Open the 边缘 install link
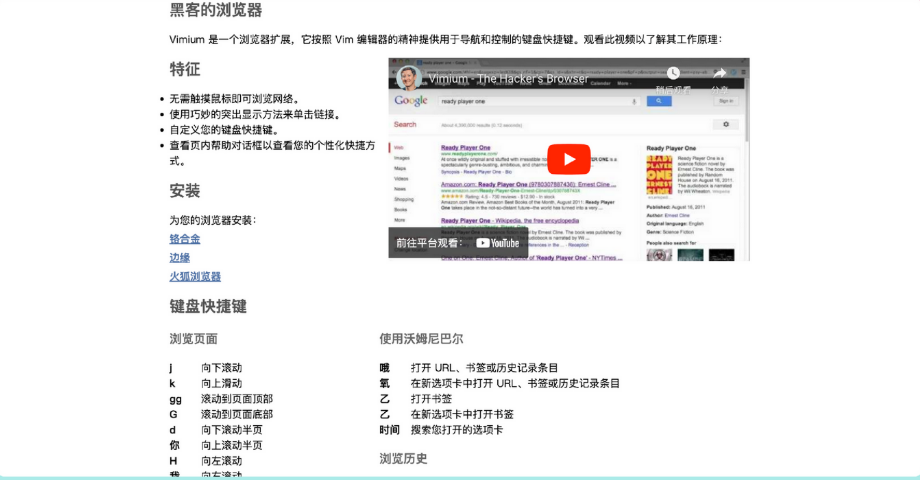The width and height of the screenshot is (920, 480). pos(180,258)
